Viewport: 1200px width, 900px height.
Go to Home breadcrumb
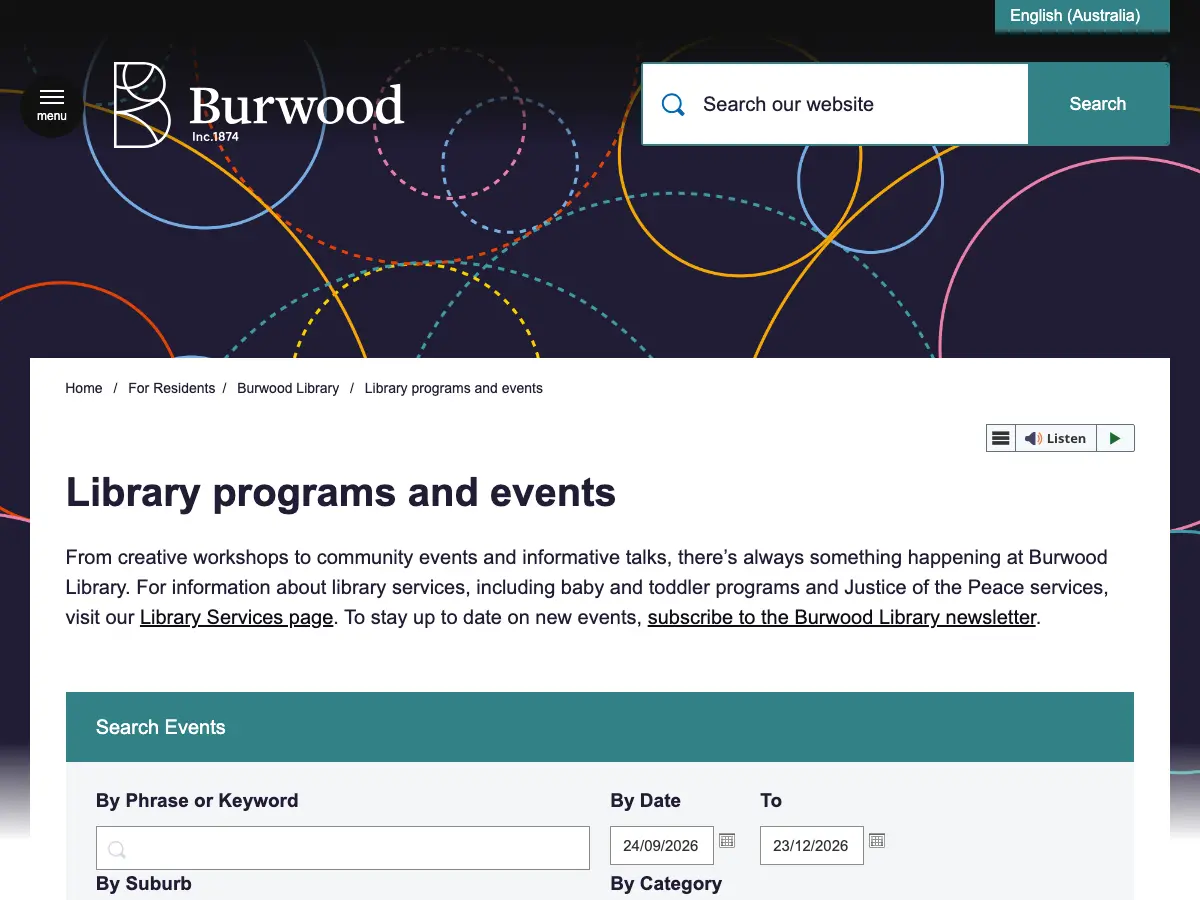coord(84,388)
